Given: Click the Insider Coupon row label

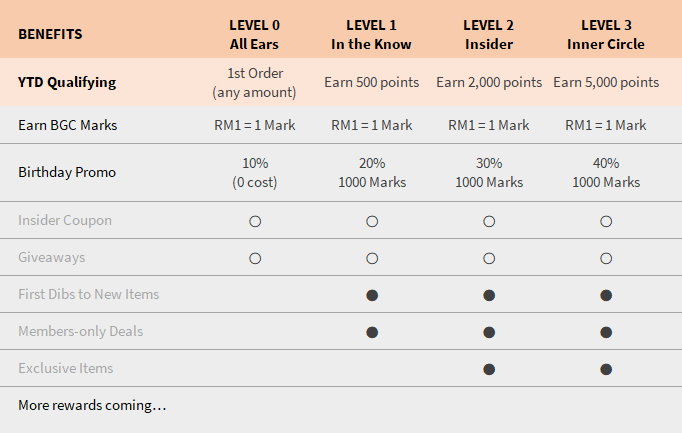Looking at the screenshot, I should [65, 220].
